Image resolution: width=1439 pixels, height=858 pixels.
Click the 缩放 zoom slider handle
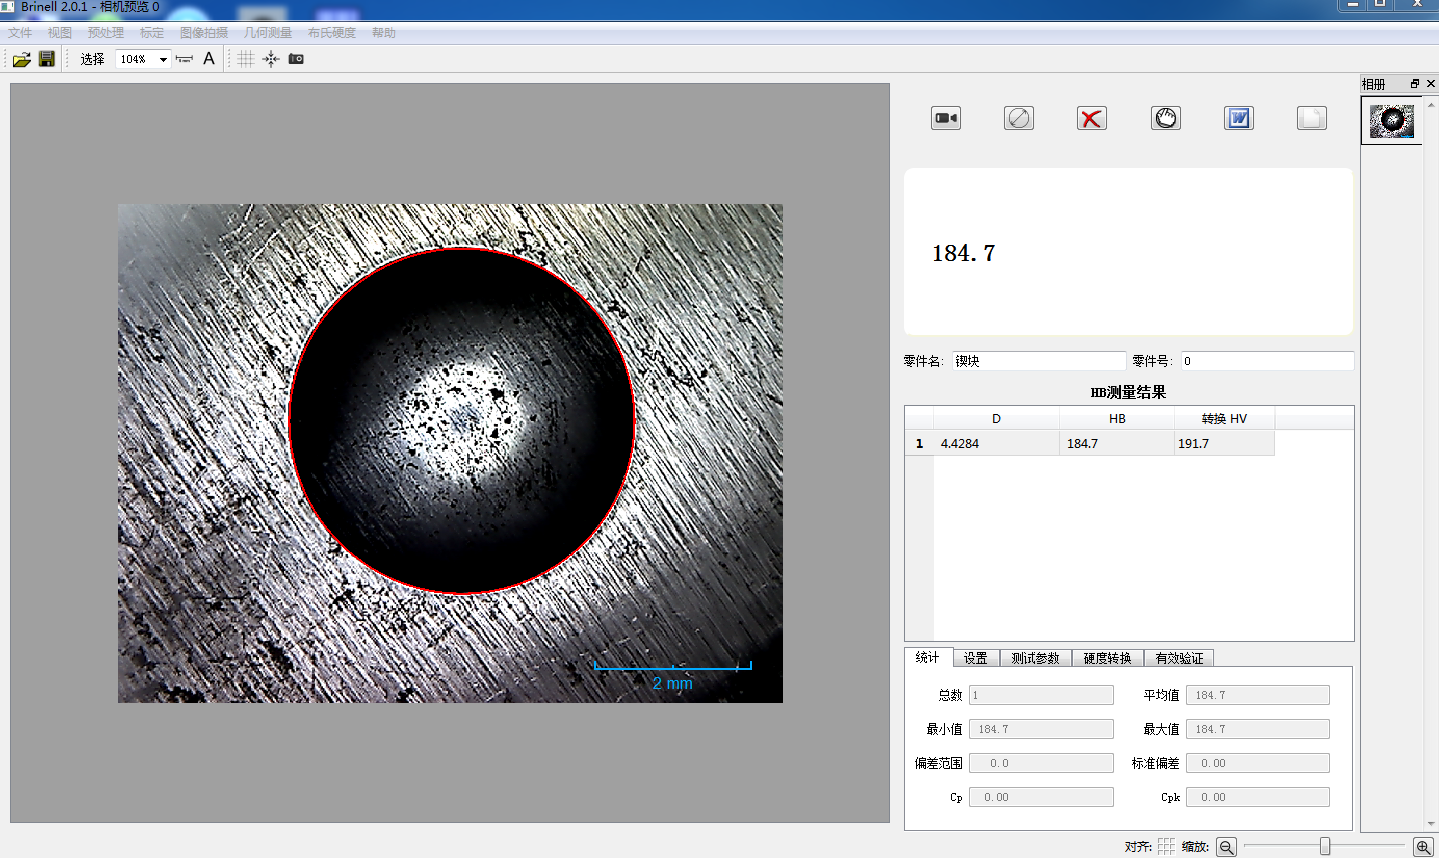tap(1325, 846)
